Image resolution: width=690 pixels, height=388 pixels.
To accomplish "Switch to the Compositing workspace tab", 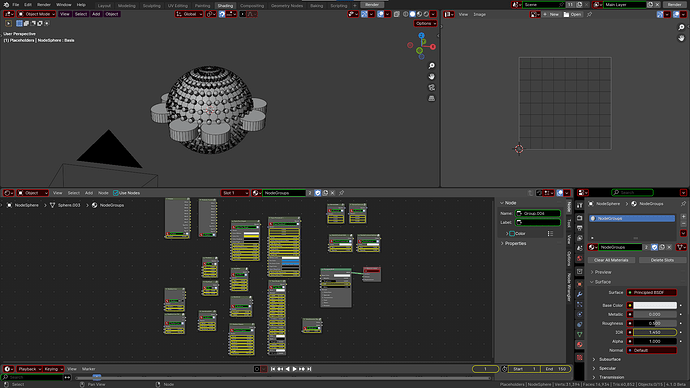I will tap(252, 6).
